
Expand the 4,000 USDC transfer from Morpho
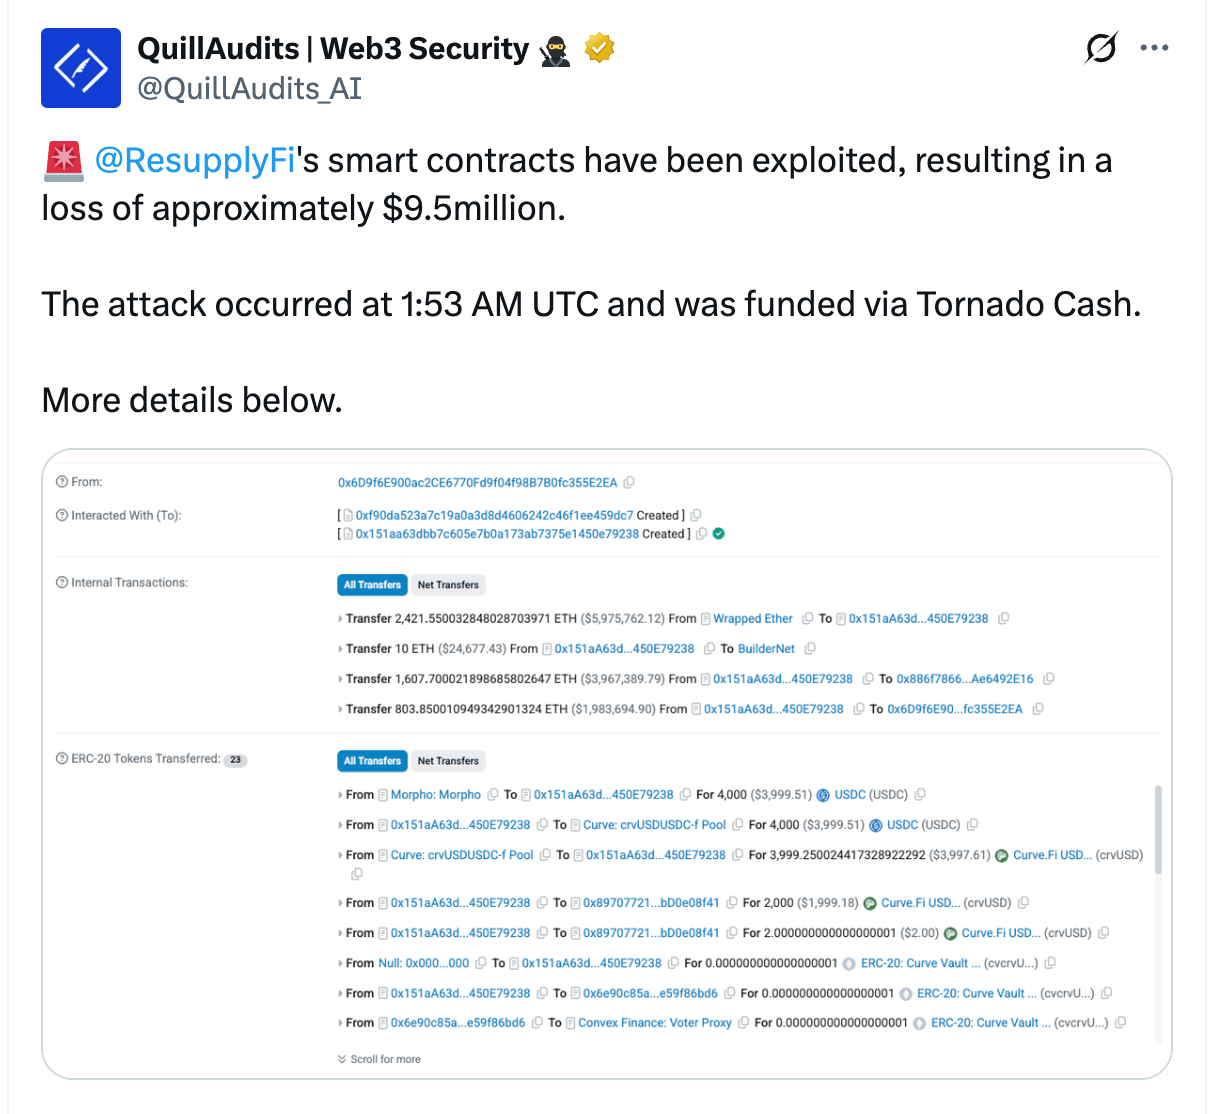pos(341,794)
